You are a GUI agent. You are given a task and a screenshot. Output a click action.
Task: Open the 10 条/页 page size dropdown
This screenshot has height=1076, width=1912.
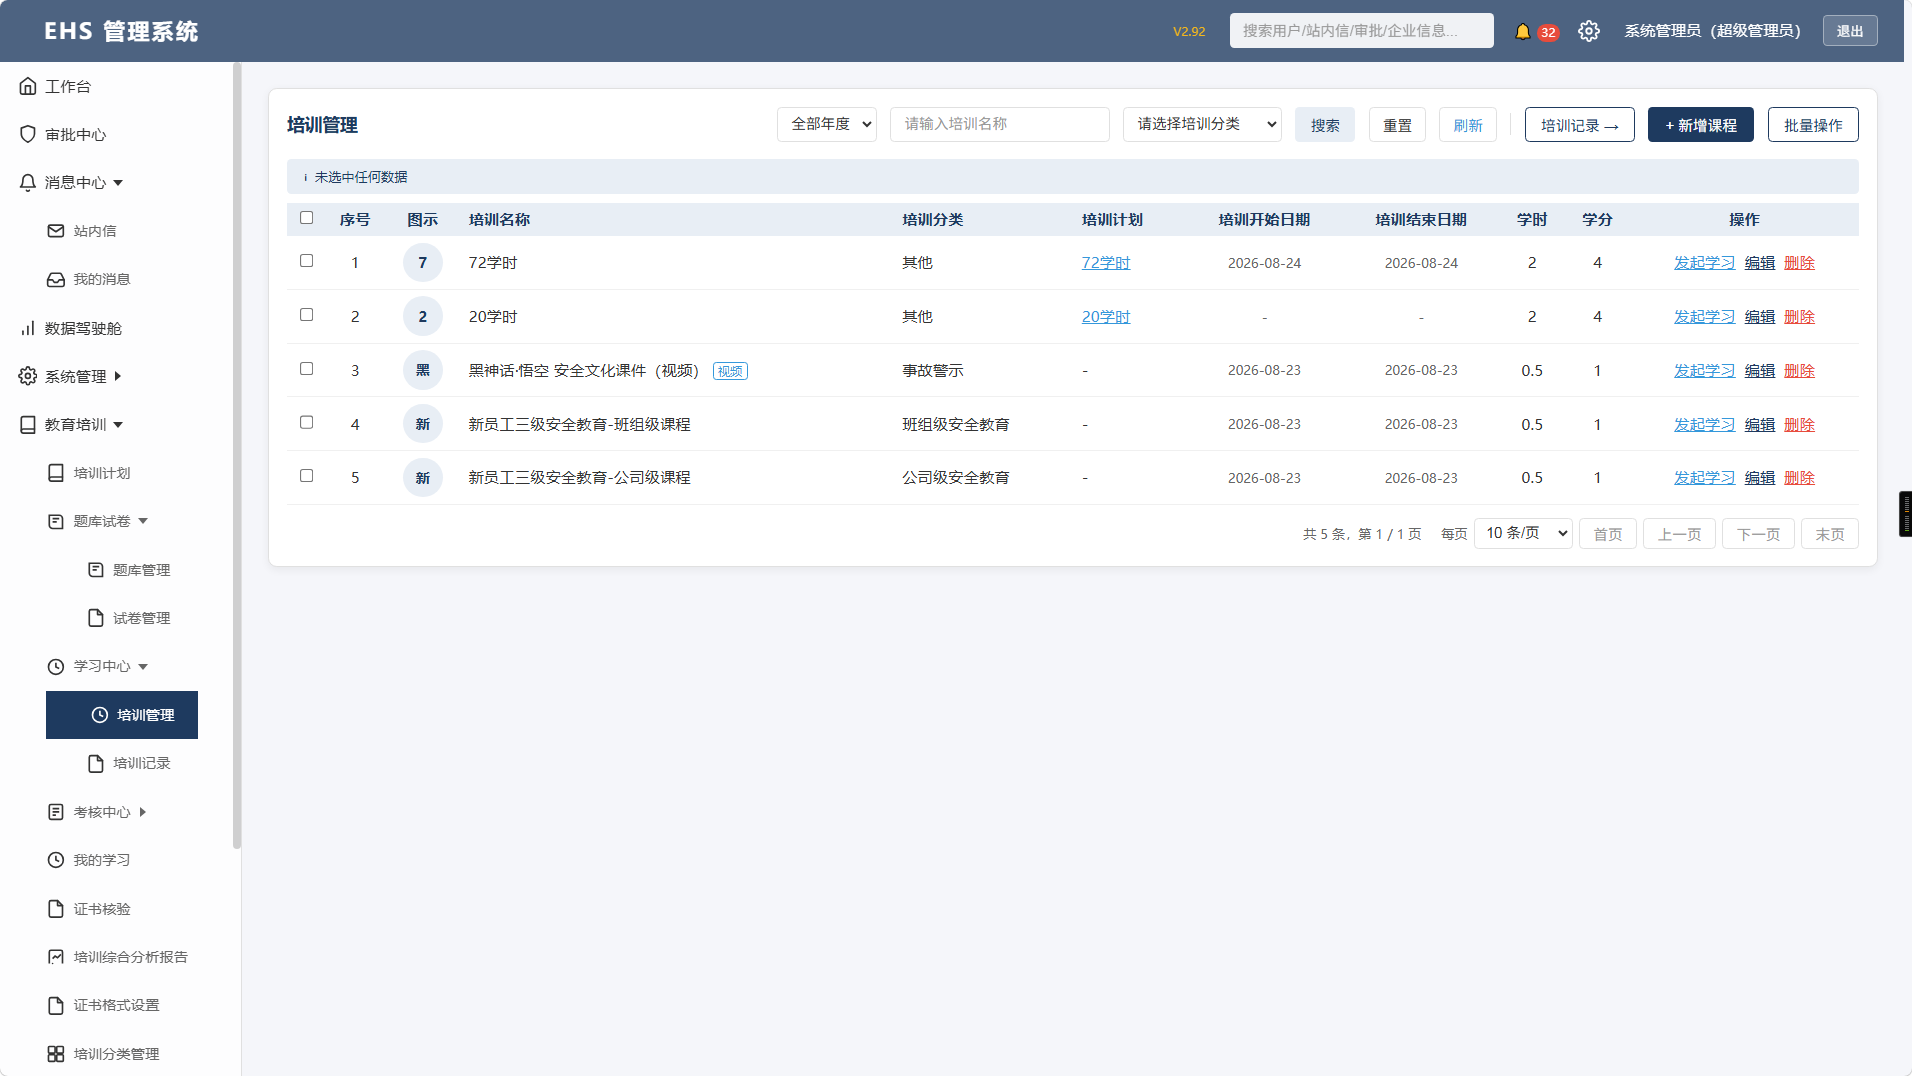point(1523,533)
